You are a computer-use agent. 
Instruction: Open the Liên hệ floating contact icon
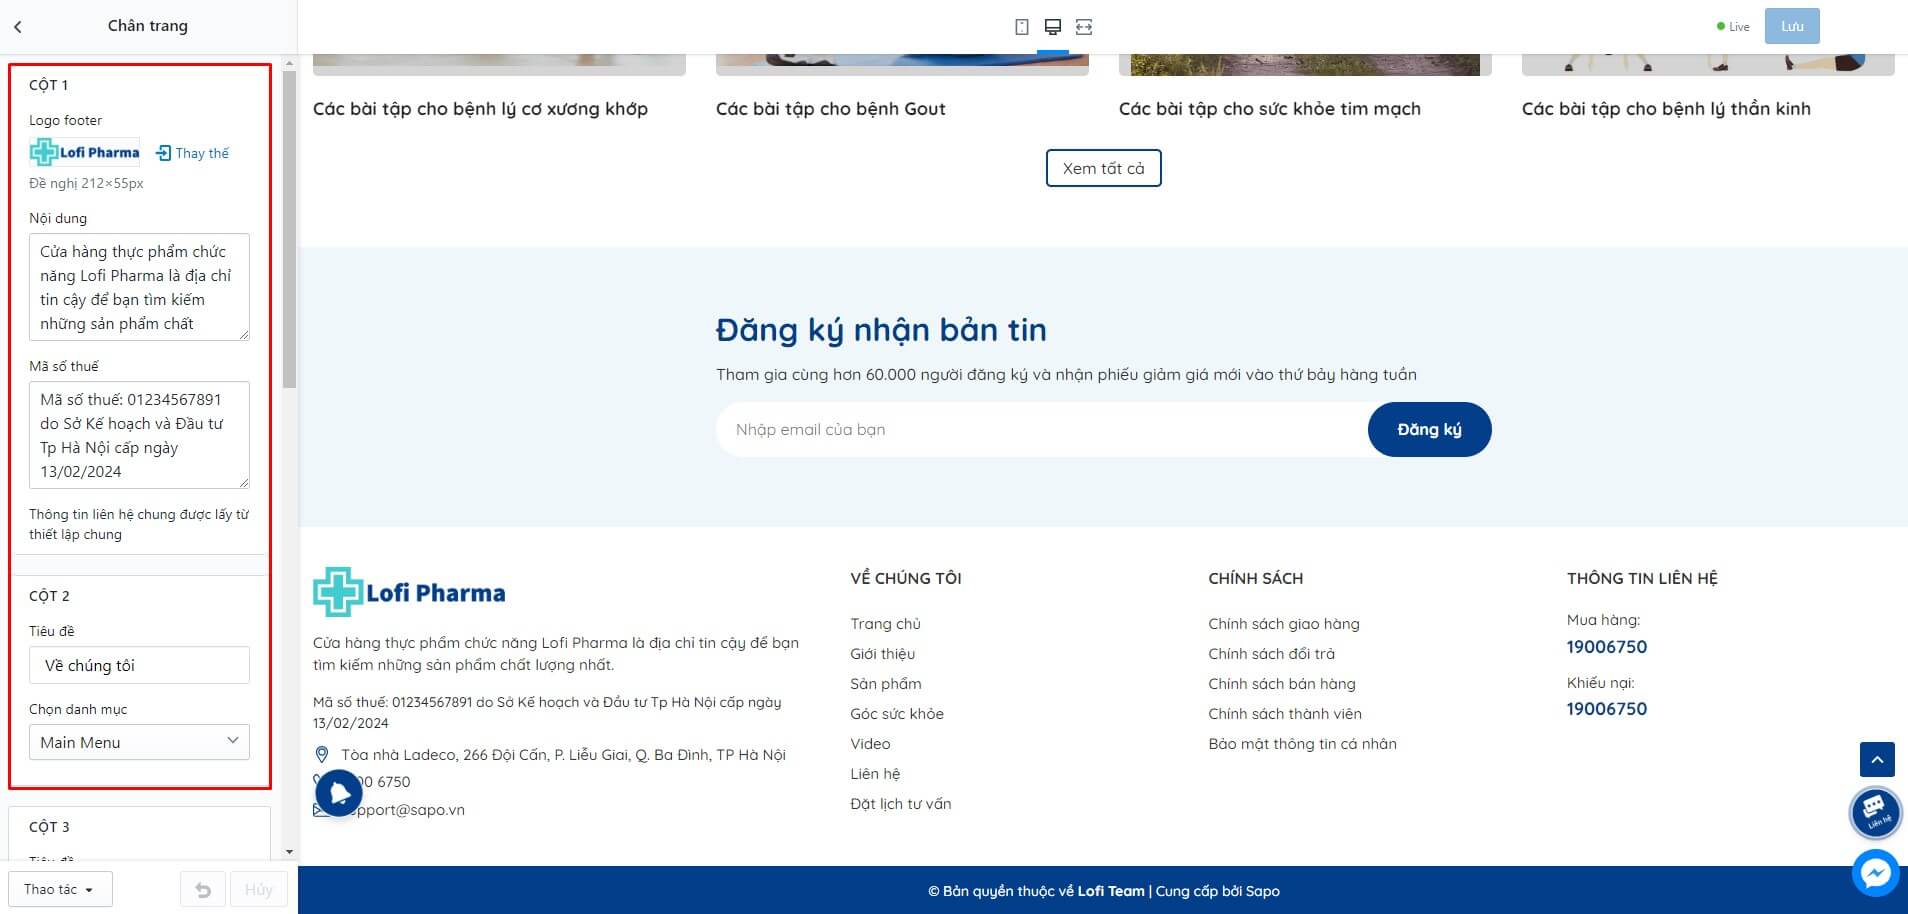tap(1875, 812)
